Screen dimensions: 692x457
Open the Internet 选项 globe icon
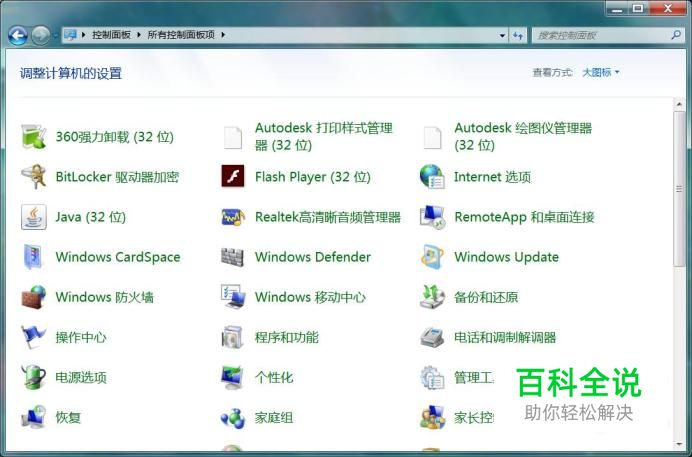point(432,176)
